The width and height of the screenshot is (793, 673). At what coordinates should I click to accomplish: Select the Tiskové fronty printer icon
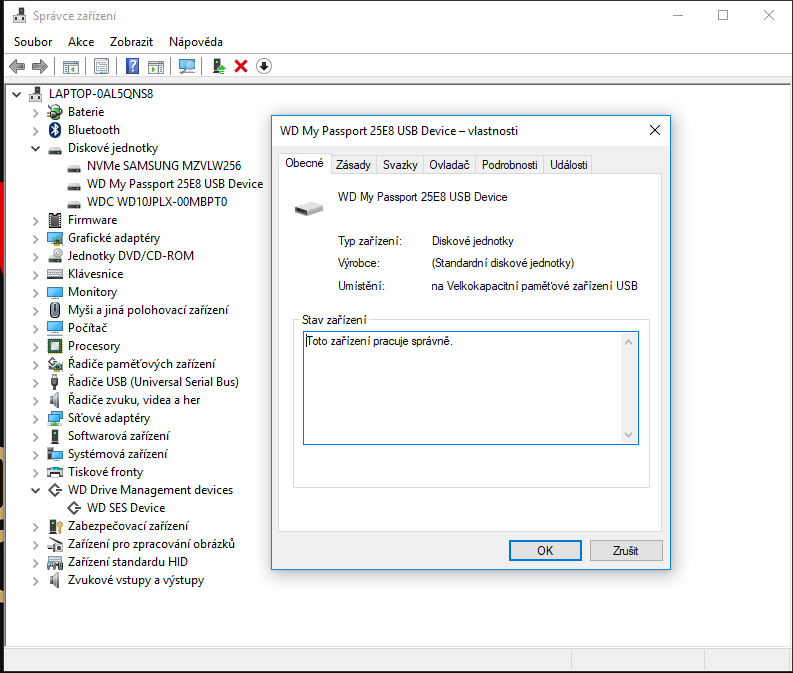(55, 472)
